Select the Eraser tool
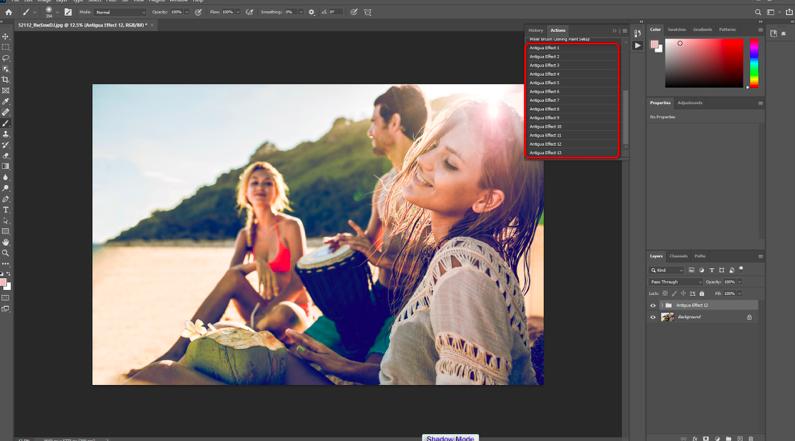This screenshot has width=795, height=441. click(x=6, y=156)
